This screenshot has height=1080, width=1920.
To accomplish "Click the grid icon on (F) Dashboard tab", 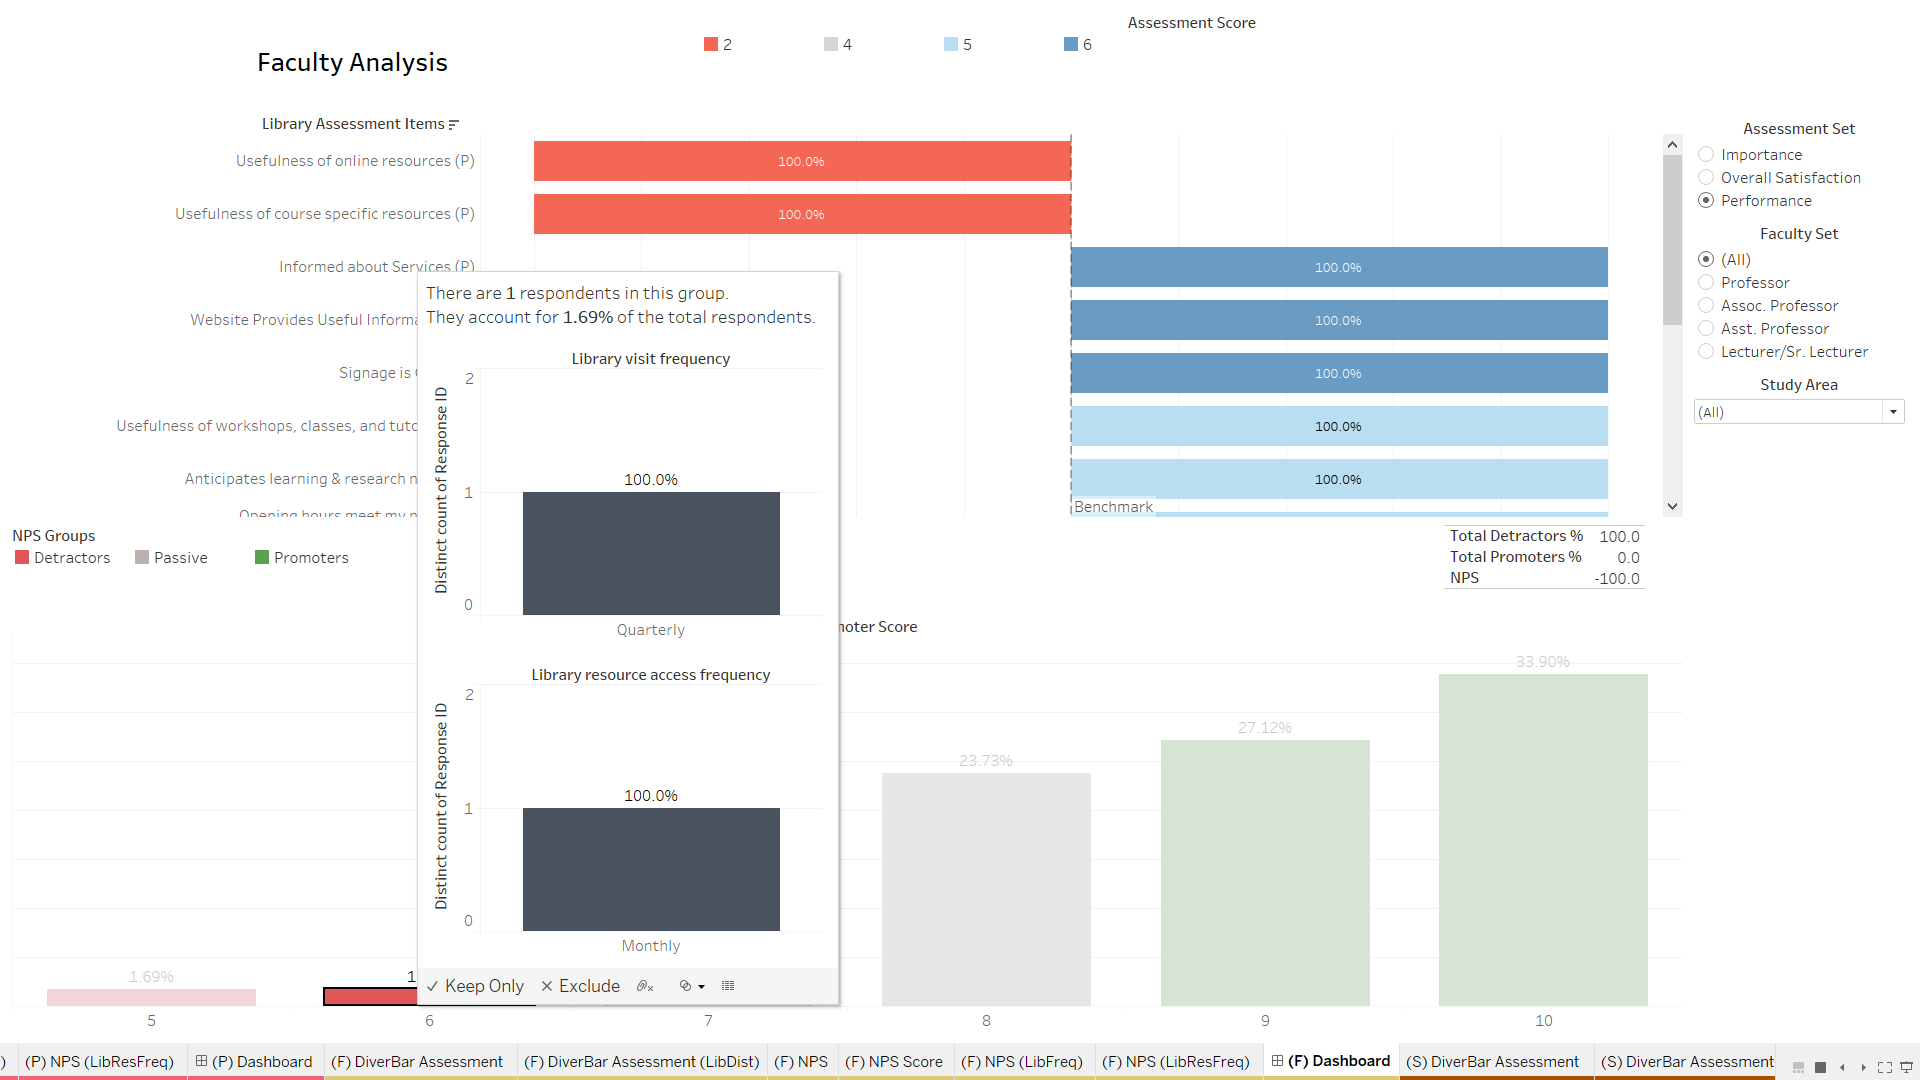I will click(x=1277, y=1061).
